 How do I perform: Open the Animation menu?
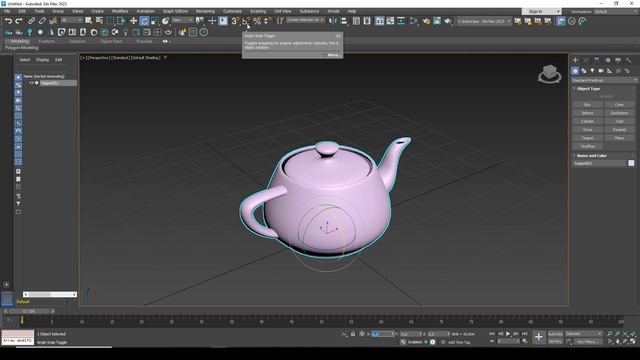145,11
